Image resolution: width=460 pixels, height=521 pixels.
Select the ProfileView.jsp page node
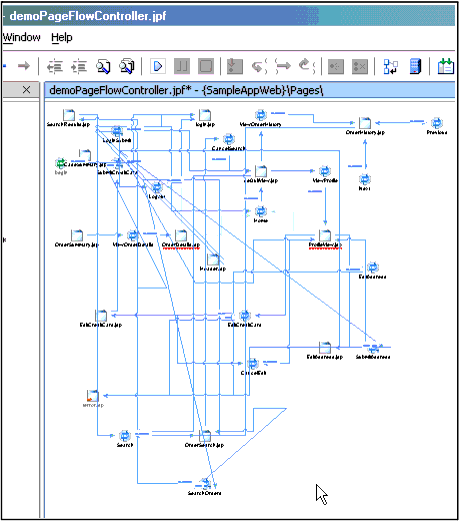[325, 235]
